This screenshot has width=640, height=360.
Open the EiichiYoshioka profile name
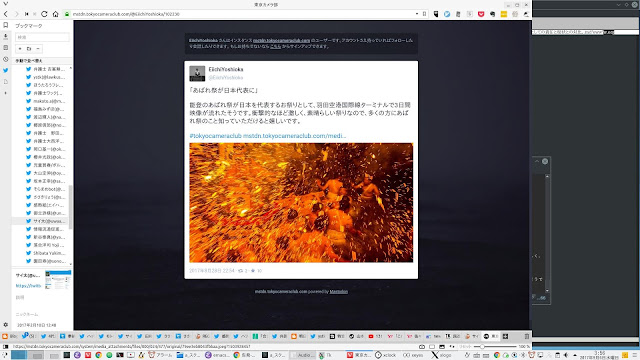pos(226,69)
